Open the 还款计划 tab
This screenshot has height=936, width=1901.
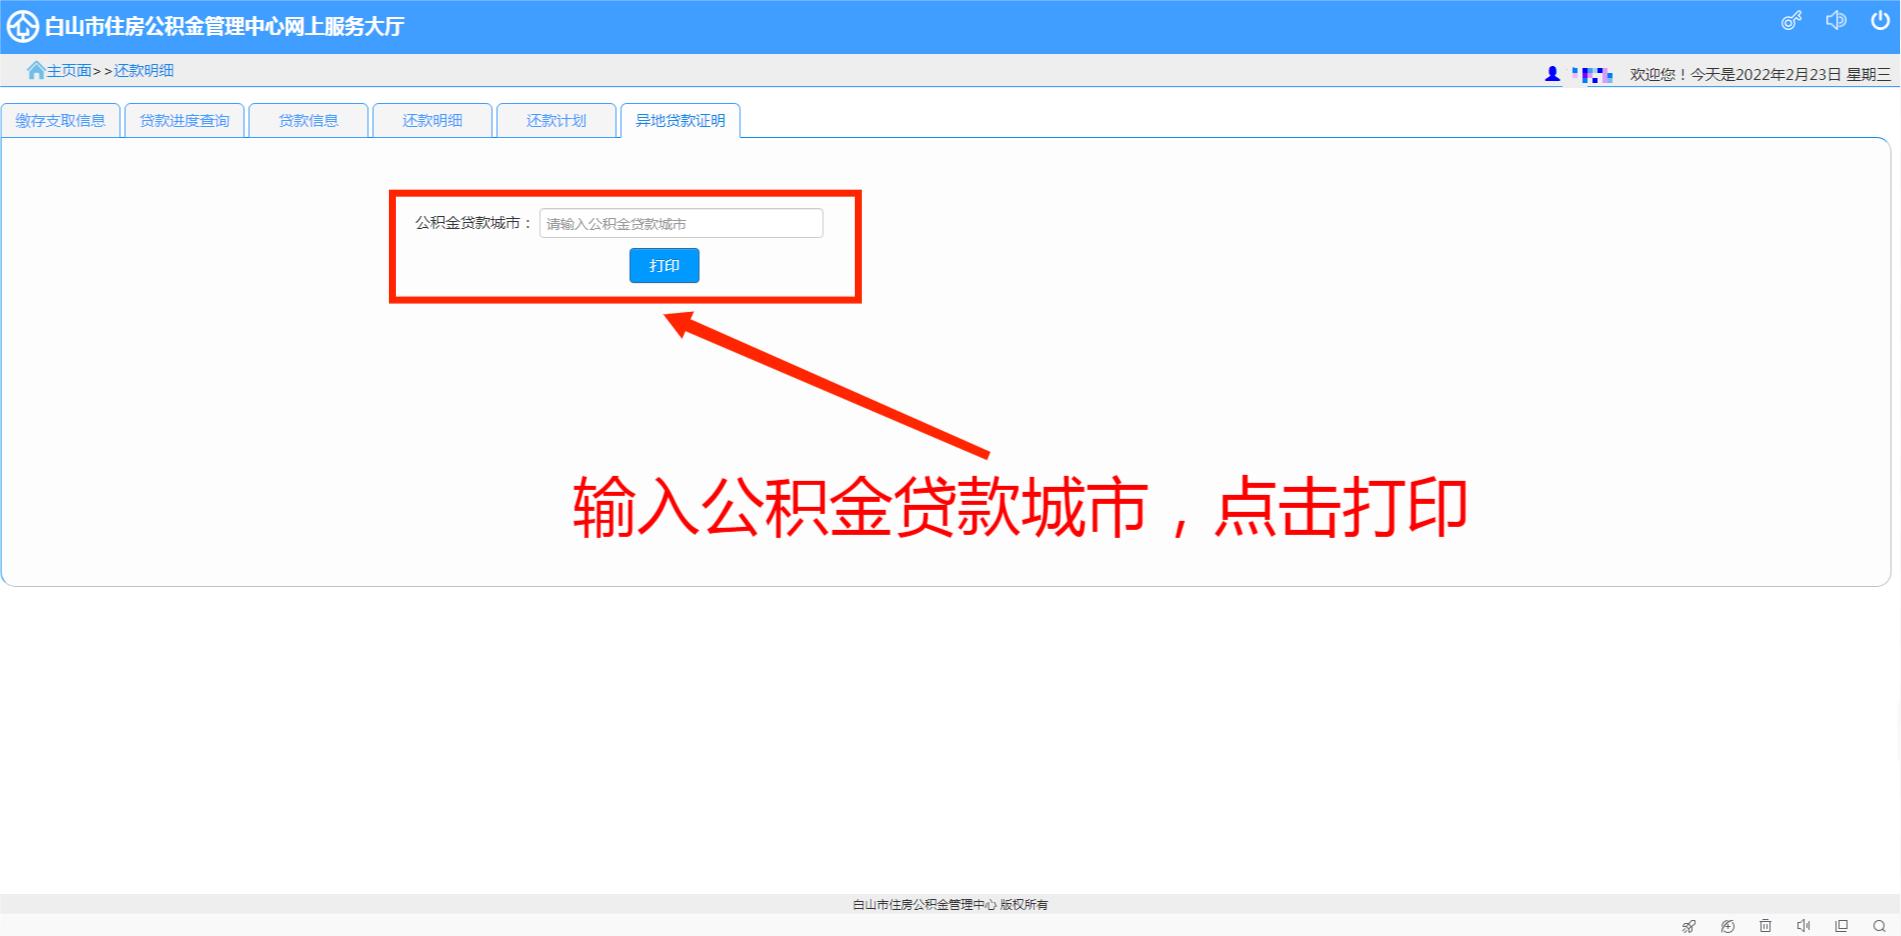[556, 121]
